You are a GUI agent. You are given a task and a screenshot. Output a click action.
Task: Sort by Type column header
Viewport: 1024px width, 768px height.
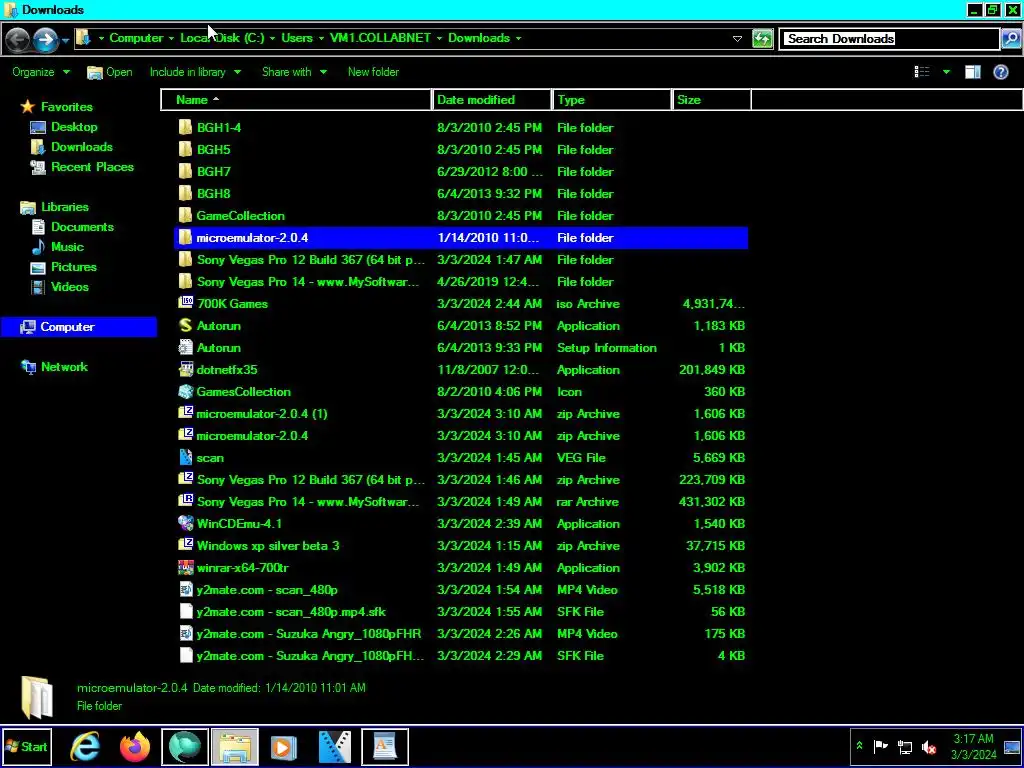tap(611, 100)
